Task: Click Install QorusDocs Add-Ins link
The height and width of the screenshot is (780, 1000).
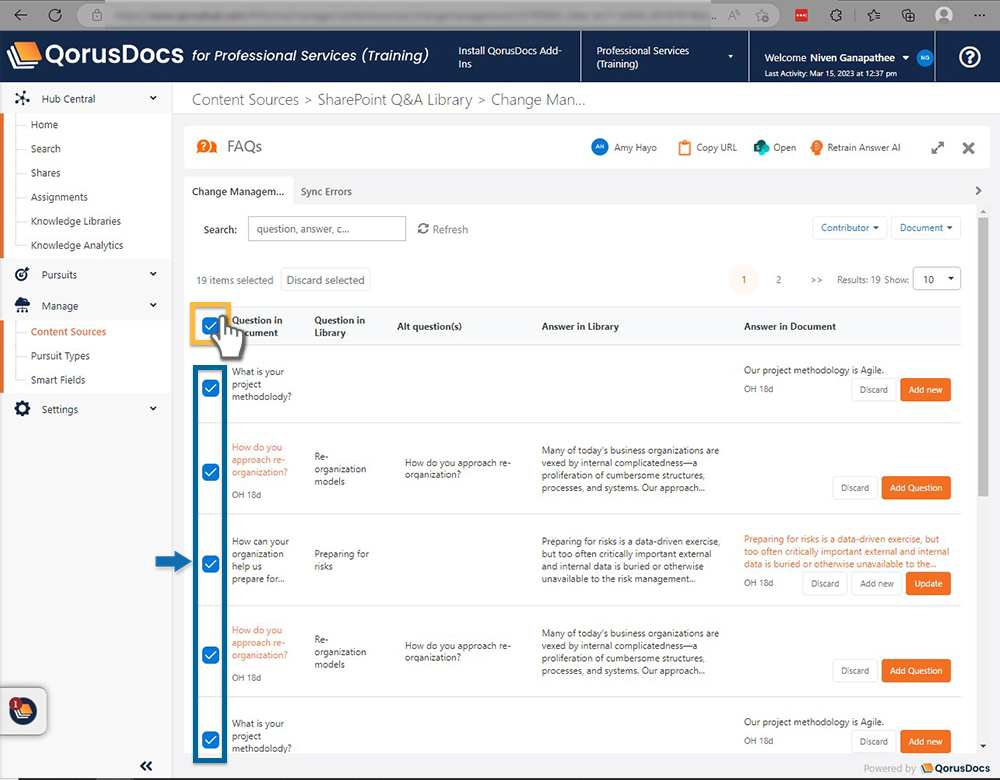Action: (510, 57)
